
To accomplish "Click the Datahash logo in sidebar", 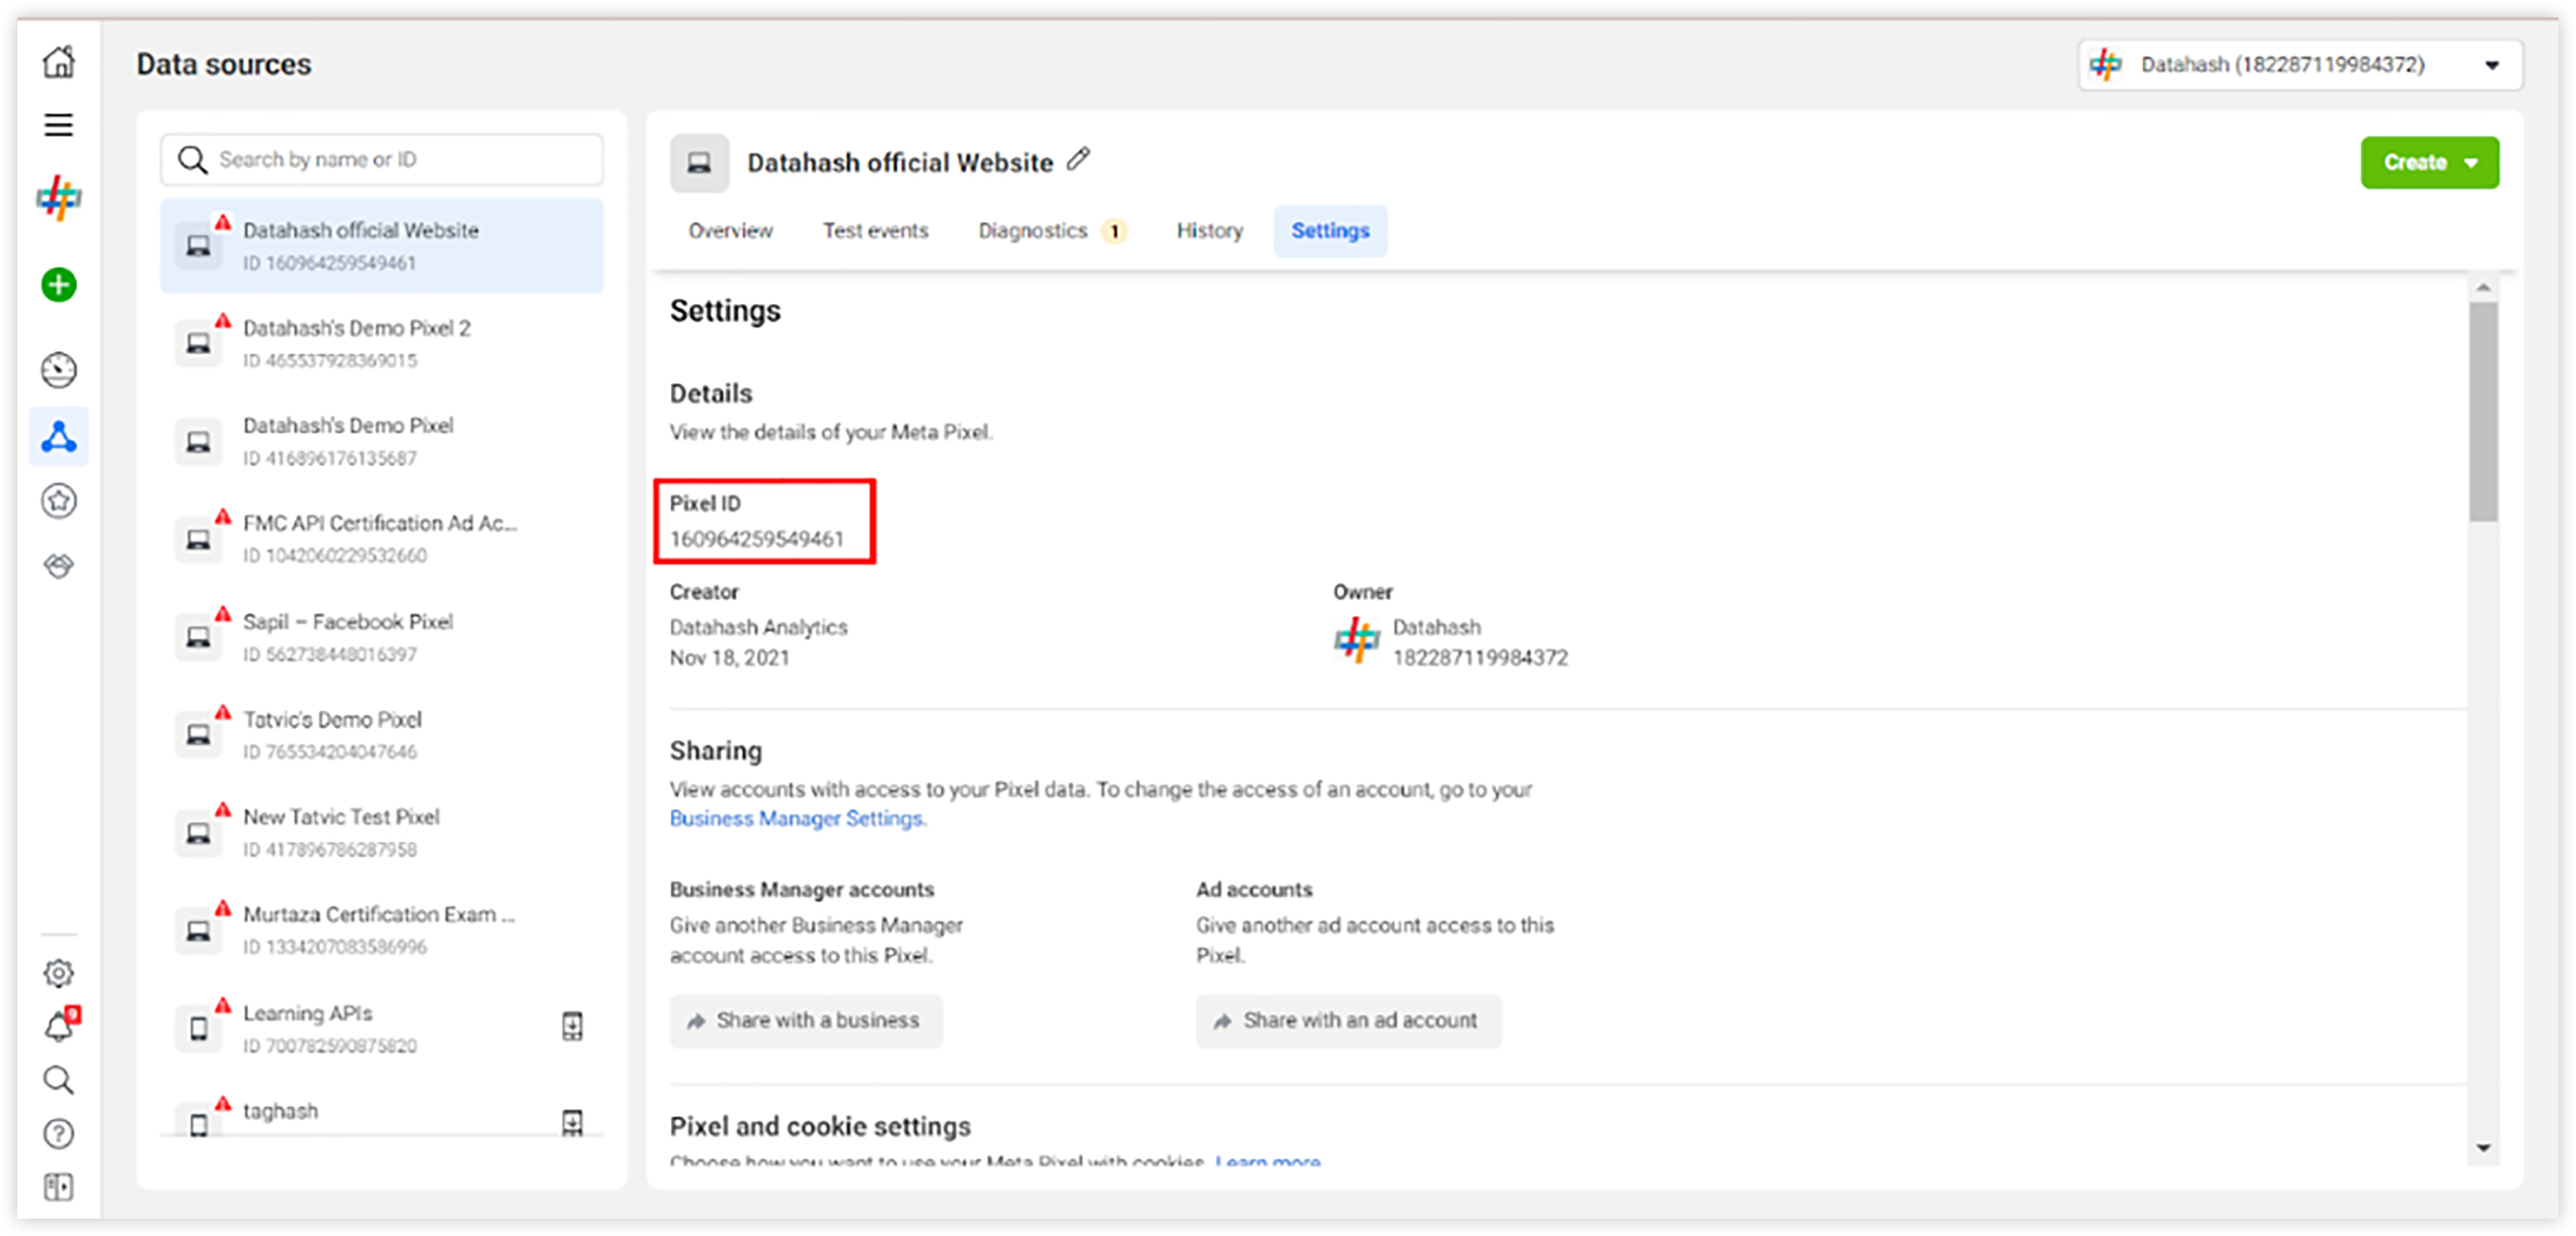I will (x=59, y=198).
